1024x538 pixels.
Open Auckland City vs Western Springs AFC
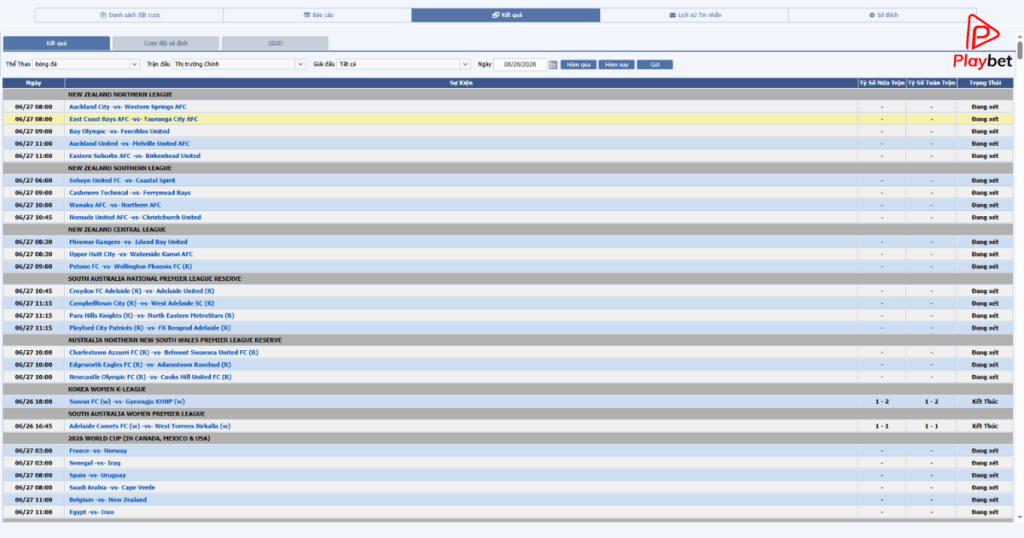point(127,106)
